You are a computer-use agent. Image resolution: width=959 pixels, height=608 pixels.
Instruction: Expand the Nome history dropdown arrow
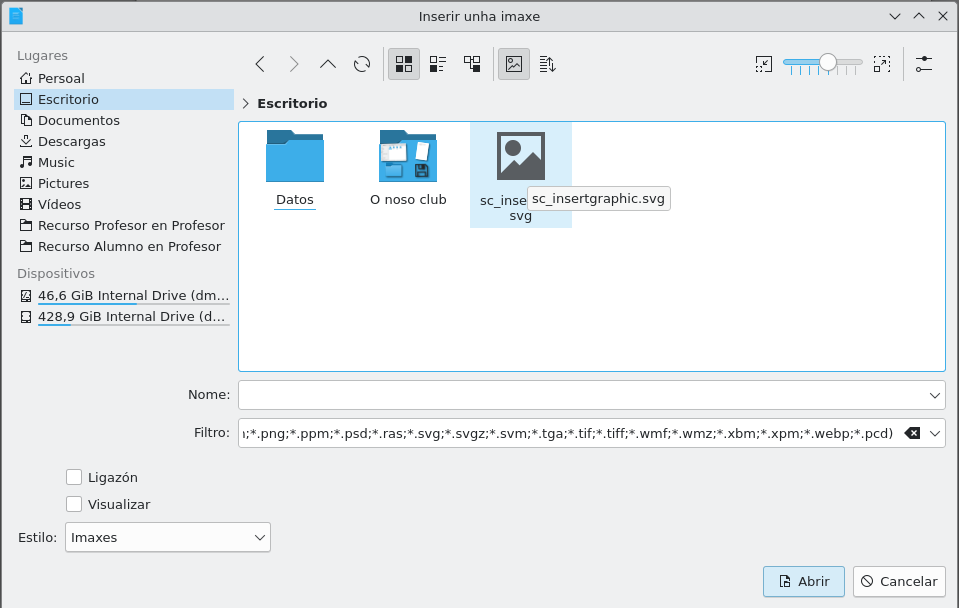[935, 395]
